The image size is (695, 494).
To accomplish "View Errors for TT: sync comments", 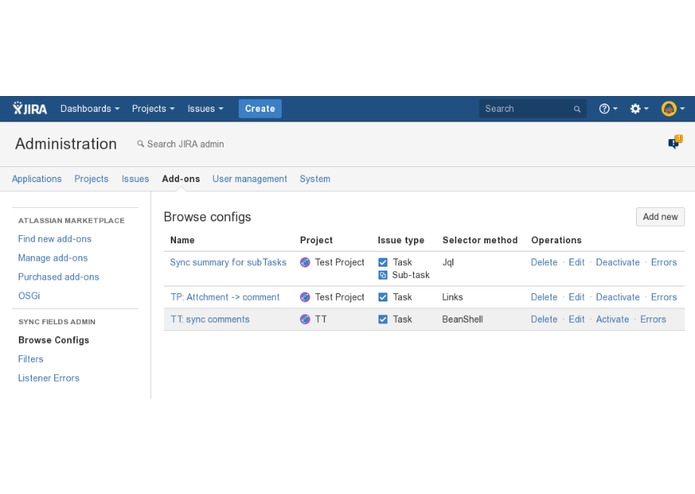I will click(x=653, y=319).
